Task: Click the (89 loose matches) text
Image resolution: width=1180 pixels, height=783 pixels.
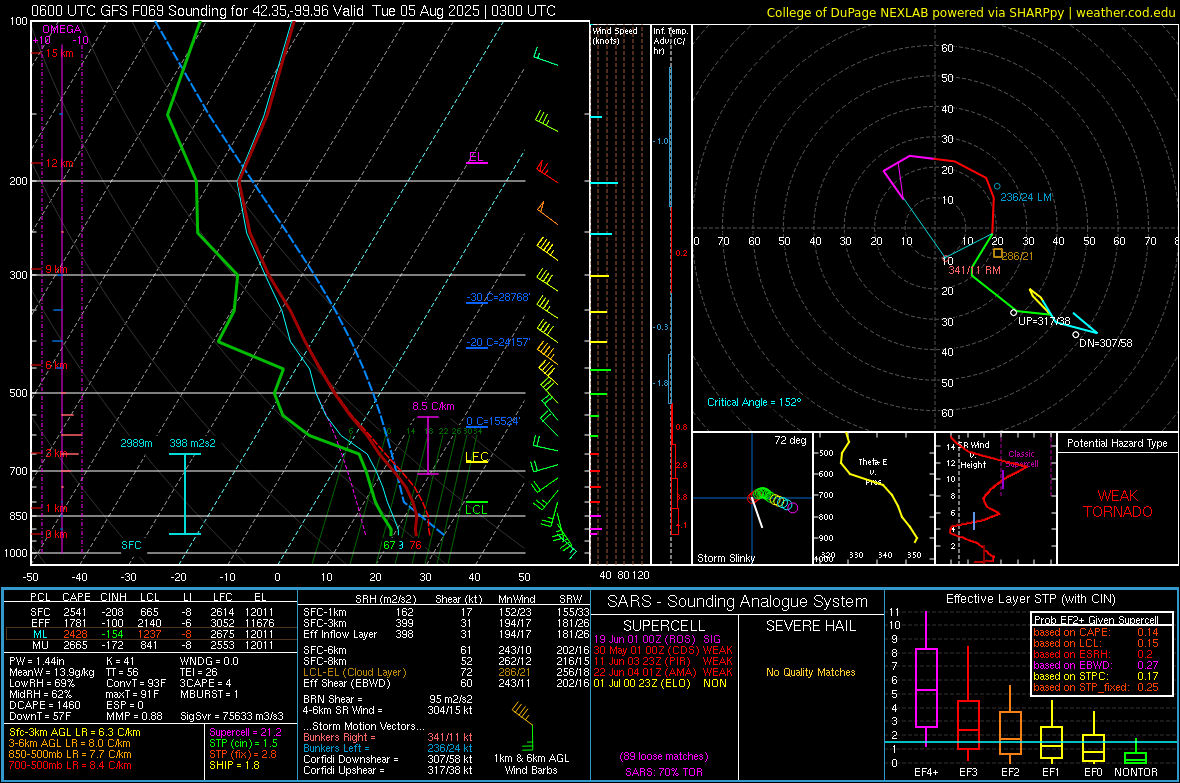Action: 664,757
